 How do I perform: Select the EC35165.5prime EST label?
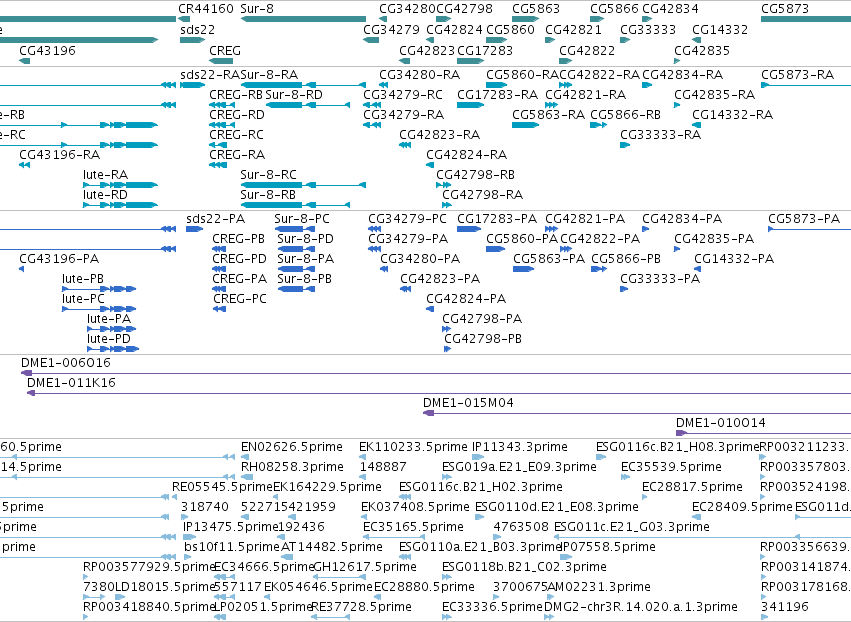click(414, 527)
